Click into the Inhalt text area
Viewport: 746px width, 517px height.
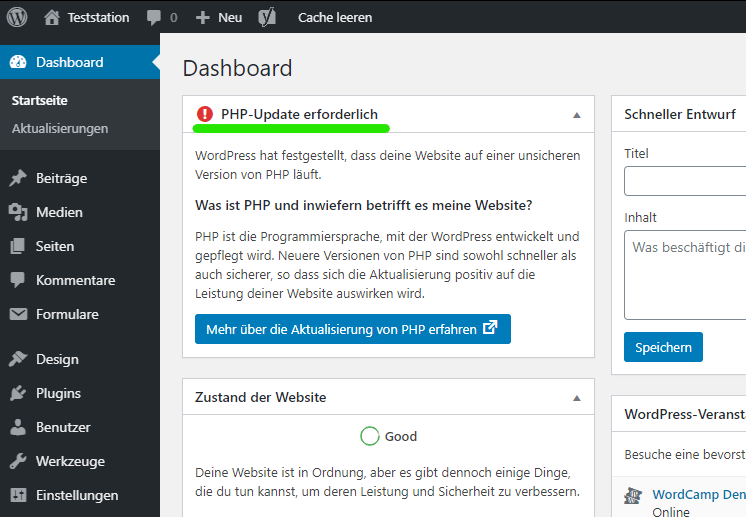685,275
